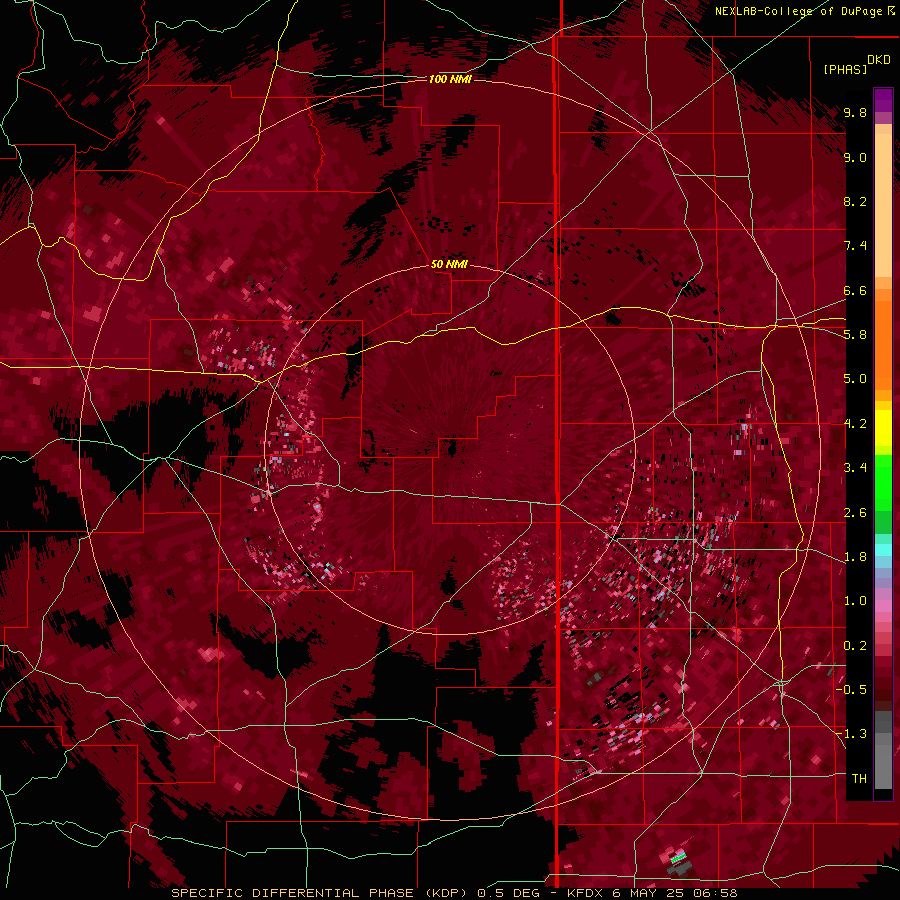Click the cyan segment of the color bar
Image resolution: width=900 pixels, height=900 pixels.
883,549
